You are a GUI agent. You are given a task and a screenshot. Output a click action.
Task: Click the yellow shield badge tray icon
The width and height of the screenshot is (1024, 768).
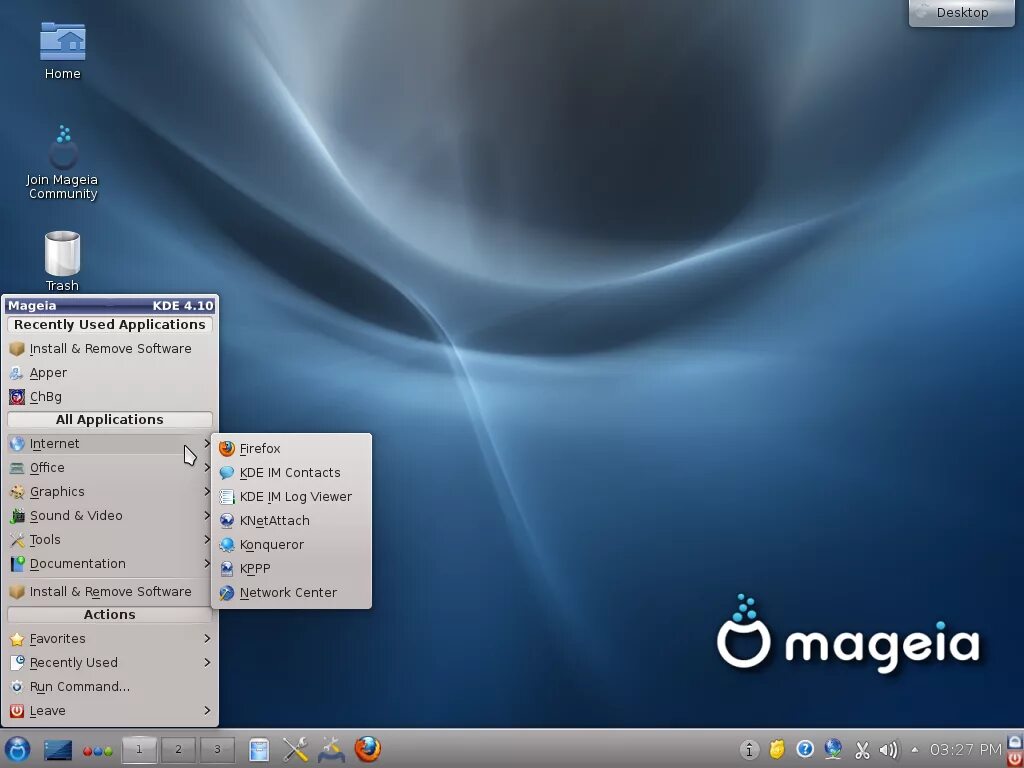tap(776, 748)
